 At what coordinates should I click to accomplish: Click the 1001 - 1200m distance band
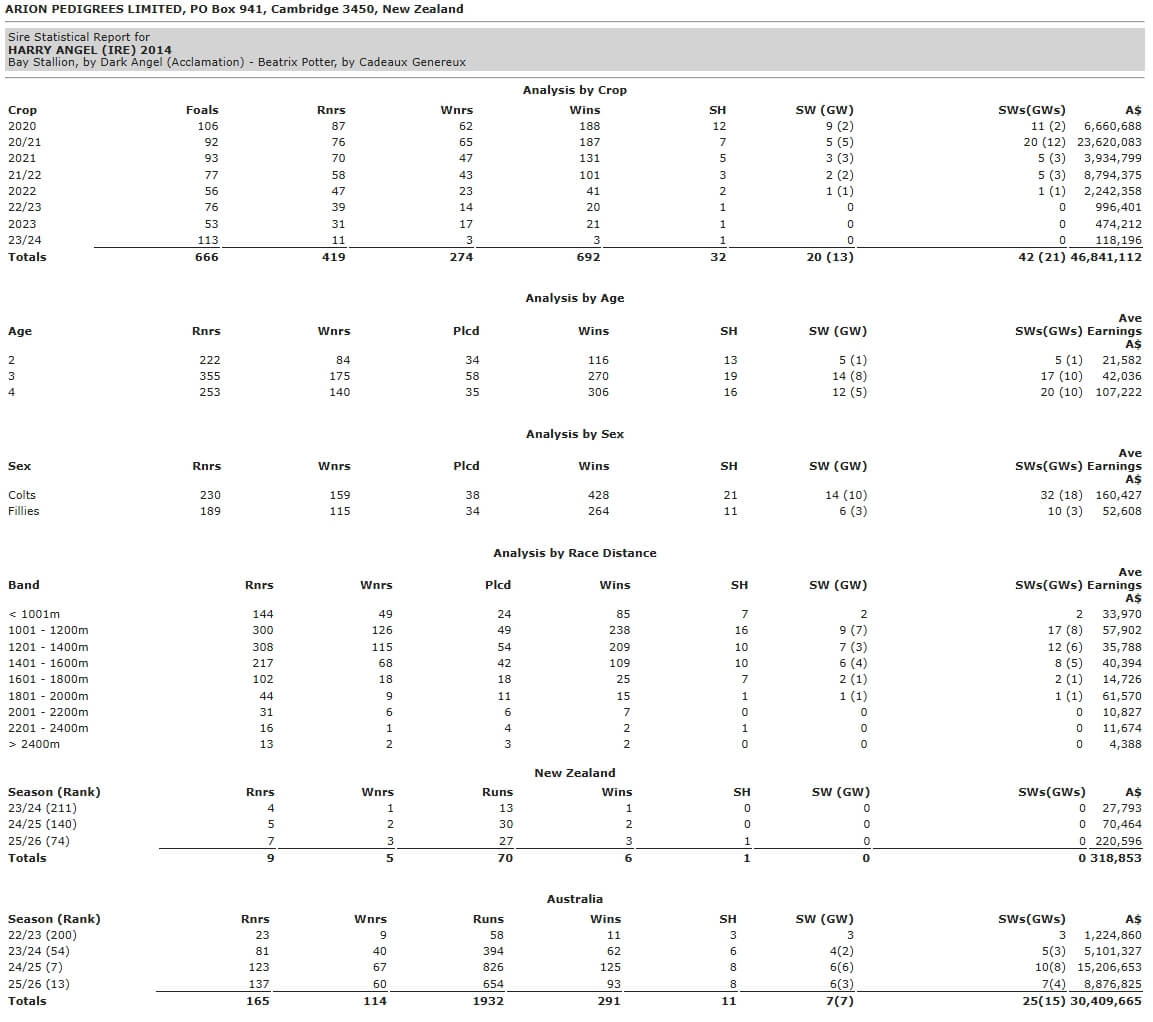pyautogui.click(x=48, y=630)
